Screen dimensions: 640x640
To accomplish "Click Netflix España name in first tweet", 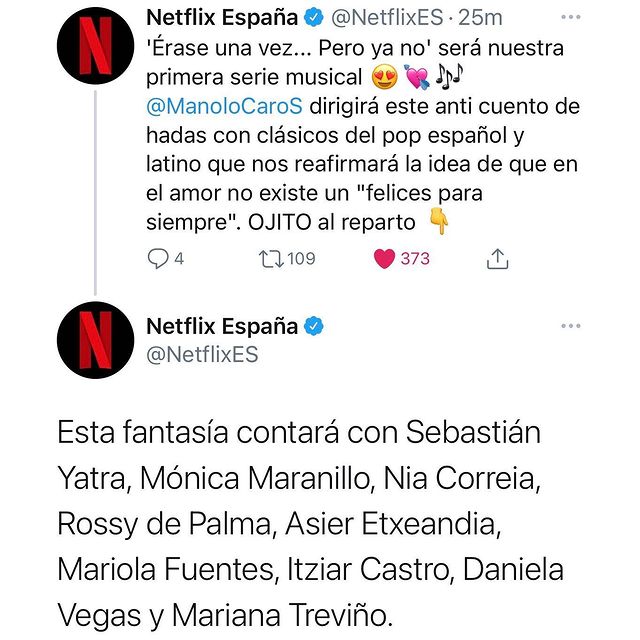I will click(x=224, y=18).
